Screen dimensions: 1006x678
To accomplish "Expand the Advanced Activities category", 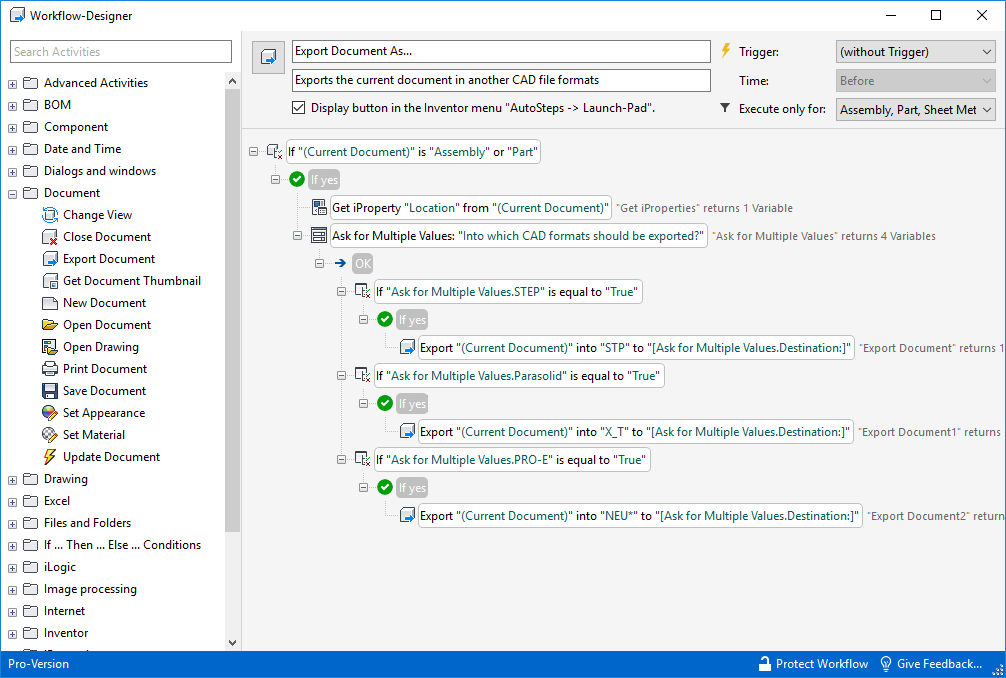I will tap(13, 83).
